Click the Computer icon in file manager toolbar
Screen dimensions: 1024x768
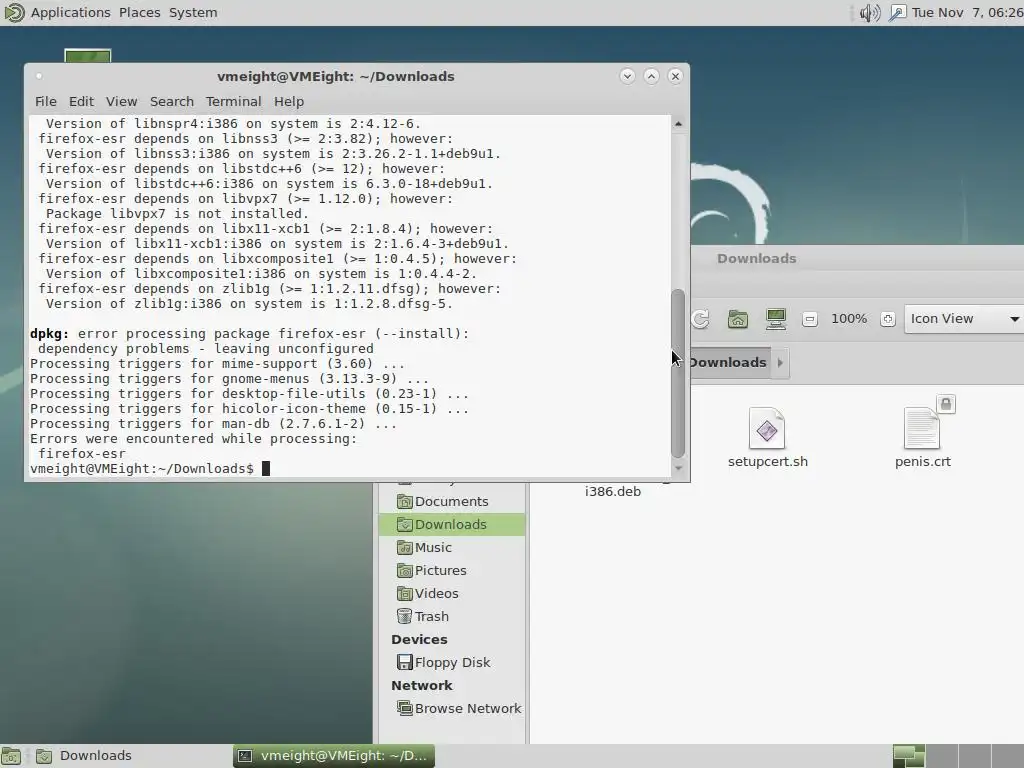coord(776,319)
